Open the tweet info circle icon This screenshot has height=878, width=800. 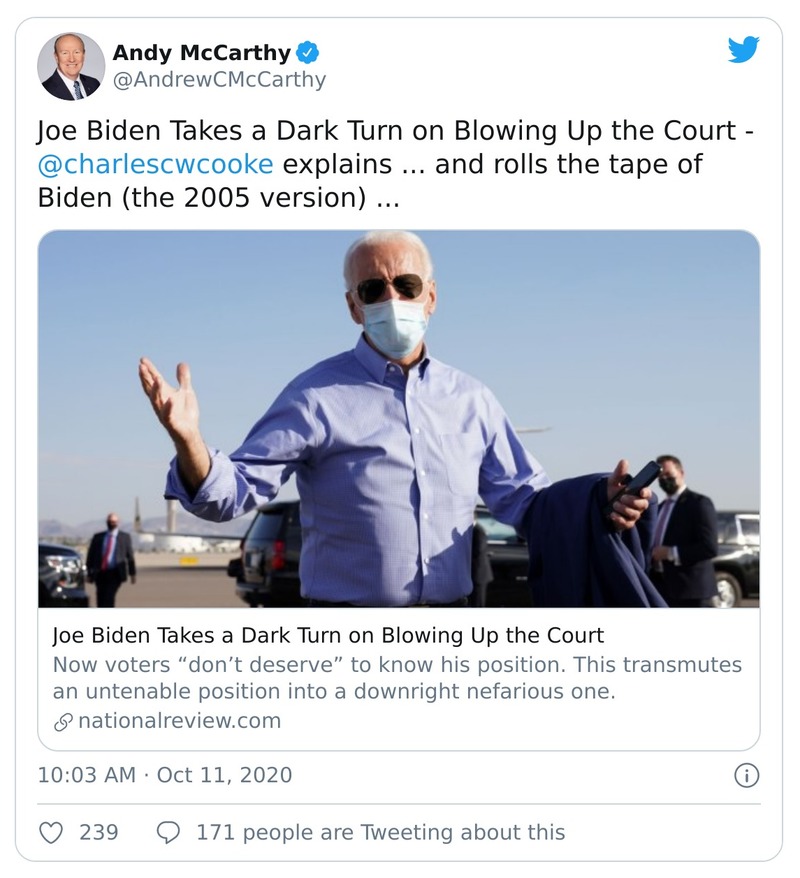(746, 775)
